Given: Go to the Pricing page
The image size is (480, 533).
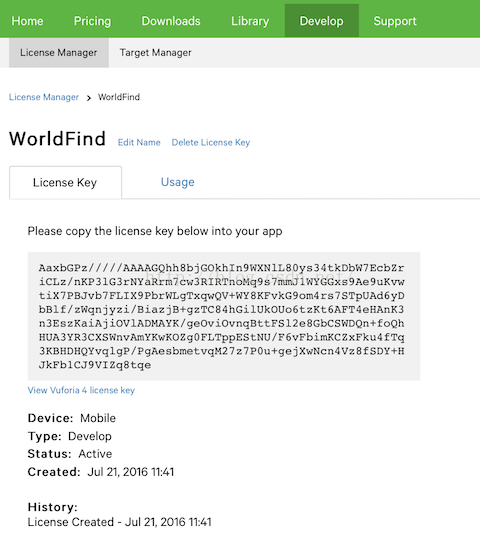Looking at the screenshot, I should pyautogui.click(x=92, y=21).
